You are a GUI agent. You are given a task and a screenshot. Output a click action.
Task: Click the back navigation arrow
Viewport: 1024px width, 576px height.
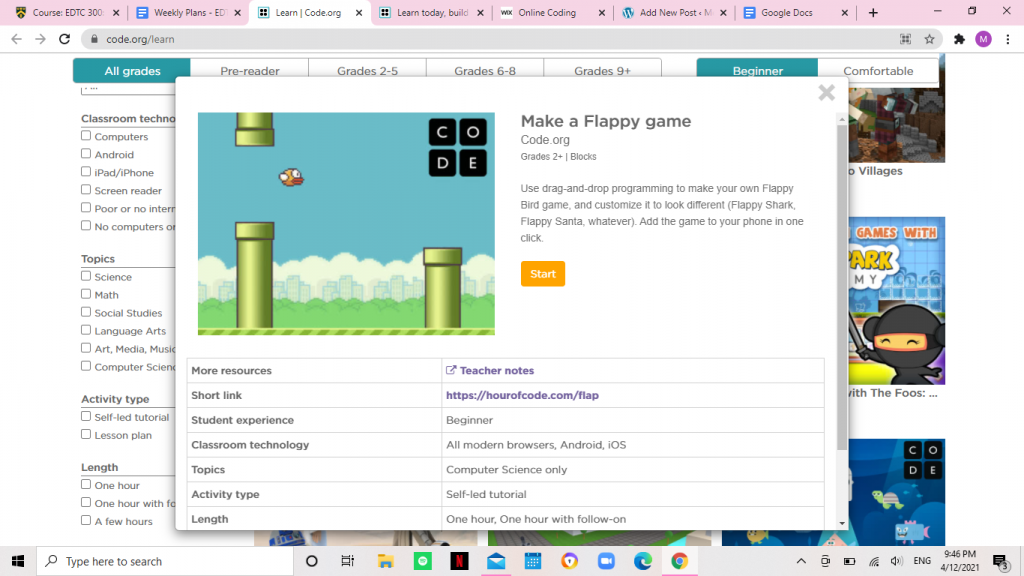[x=17, y=39]
